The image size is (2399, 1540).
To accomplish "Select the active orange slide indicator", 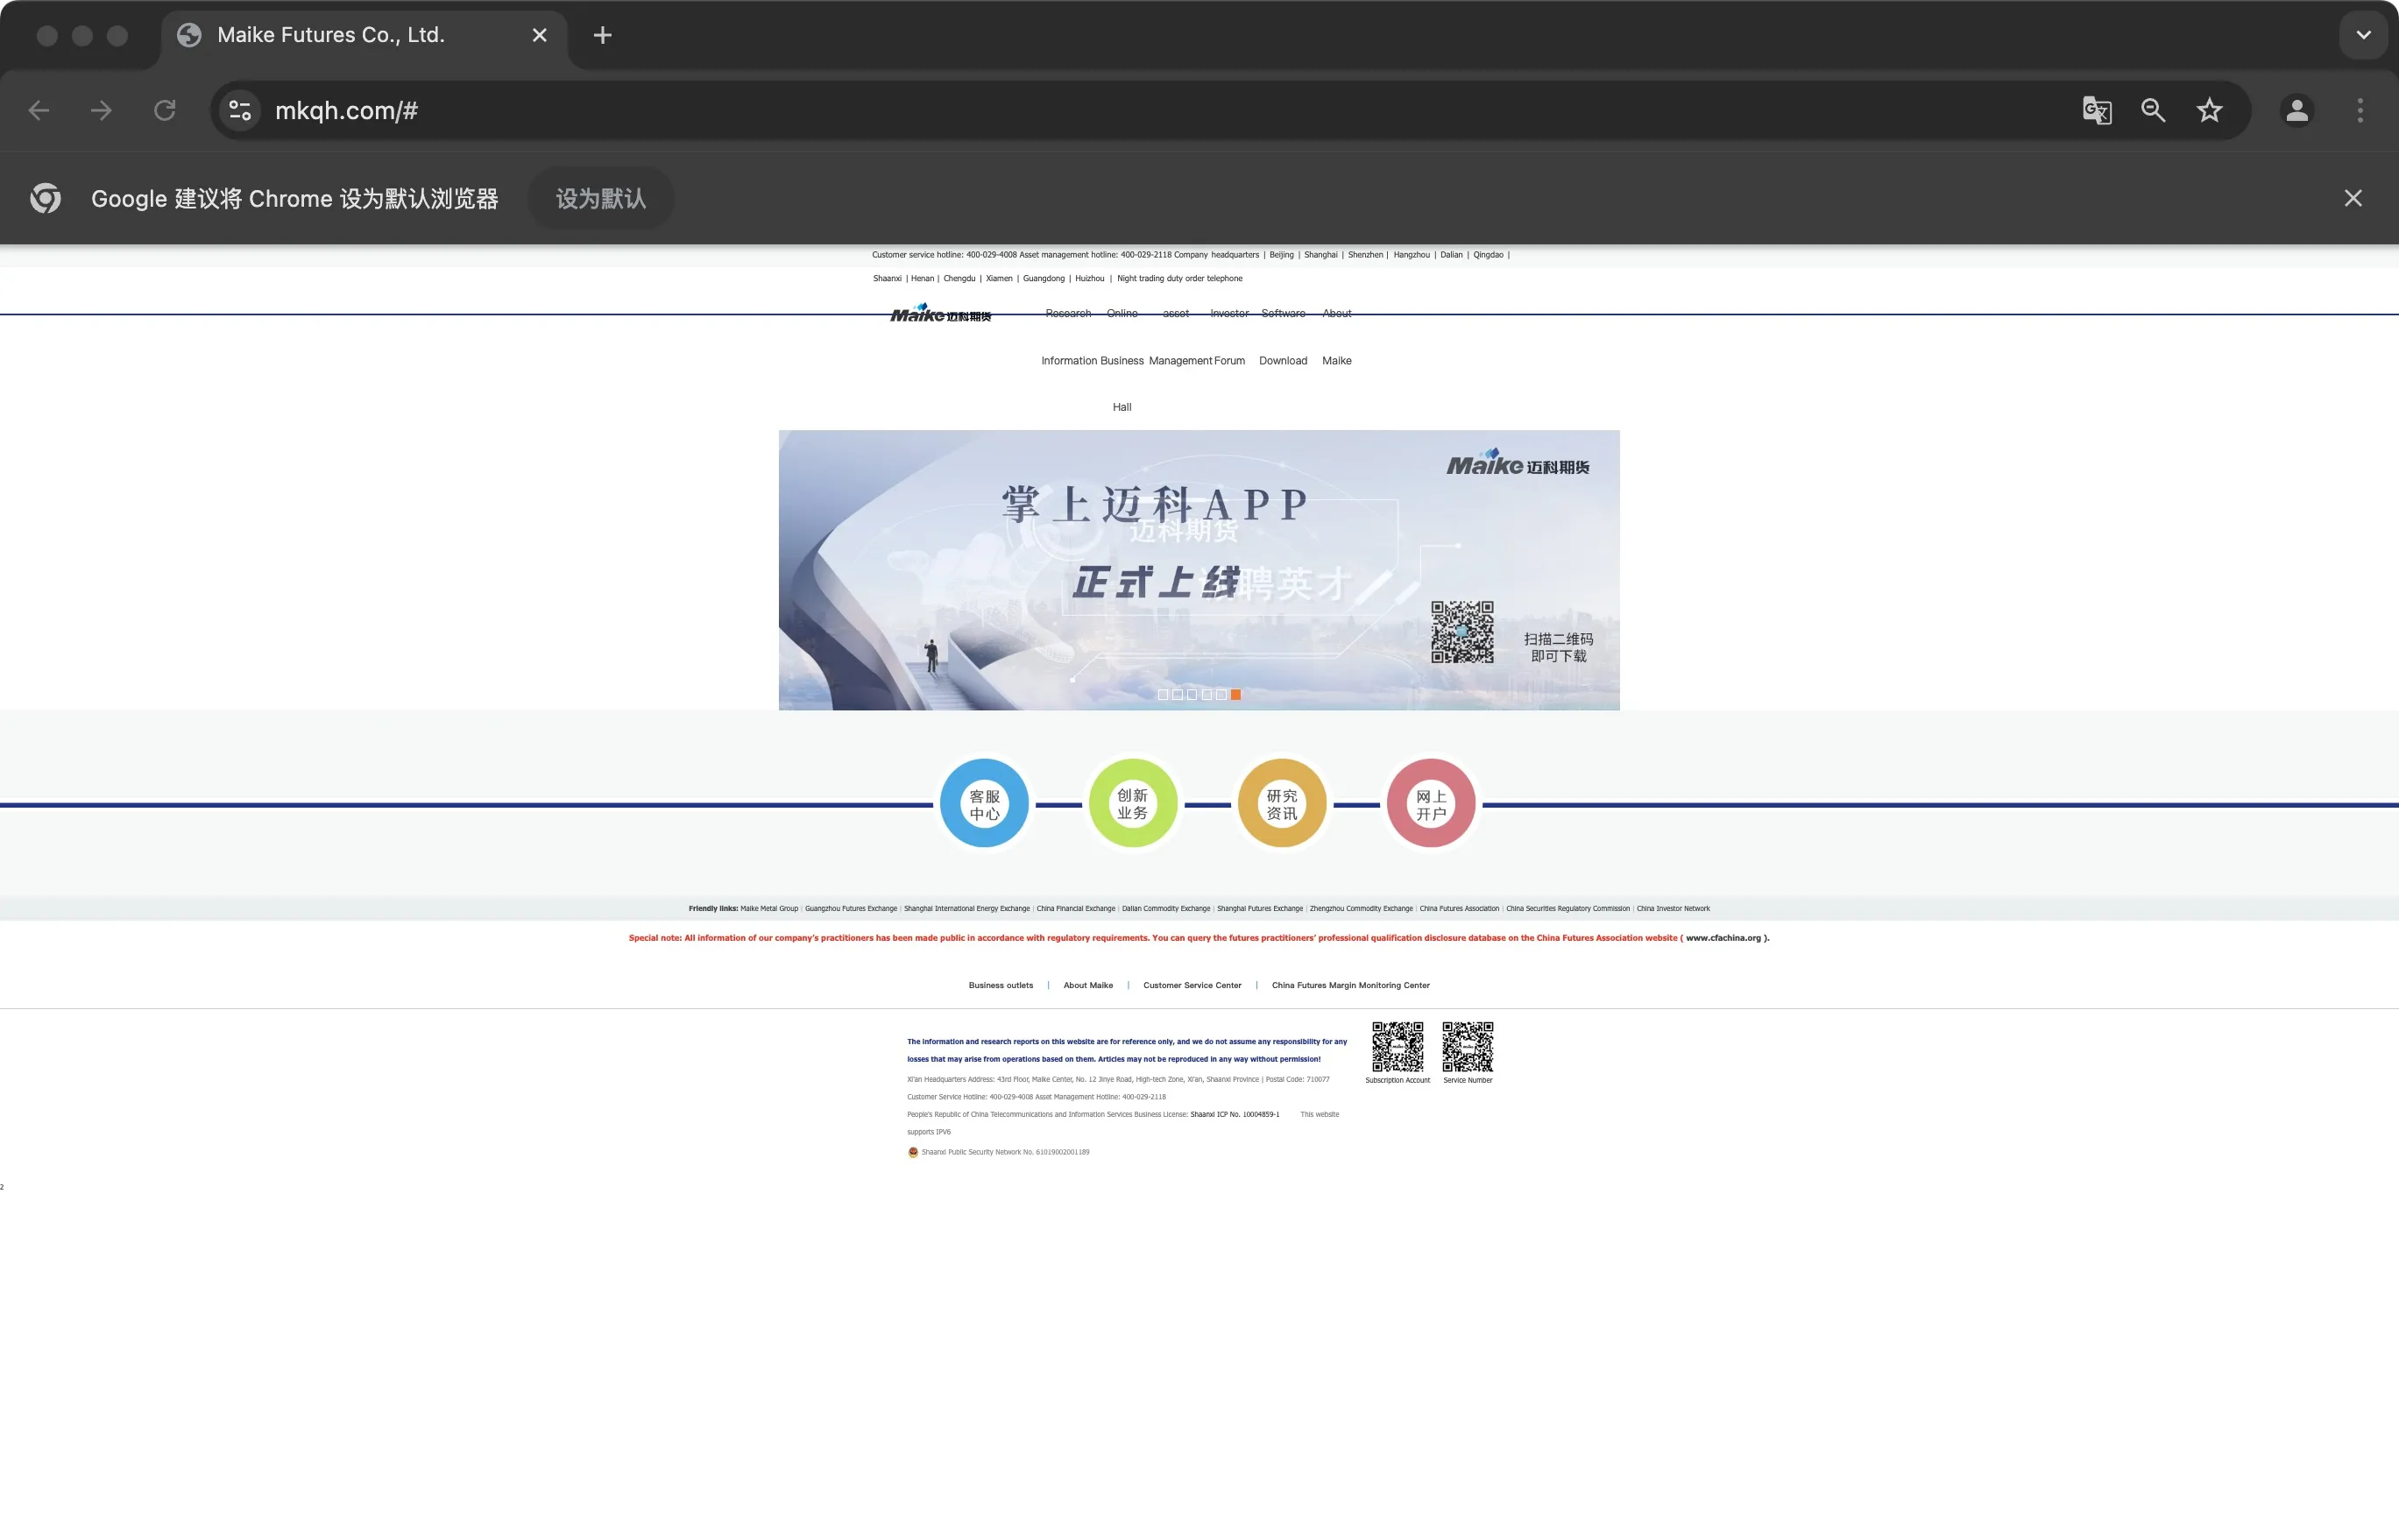I will (1236, 694).
